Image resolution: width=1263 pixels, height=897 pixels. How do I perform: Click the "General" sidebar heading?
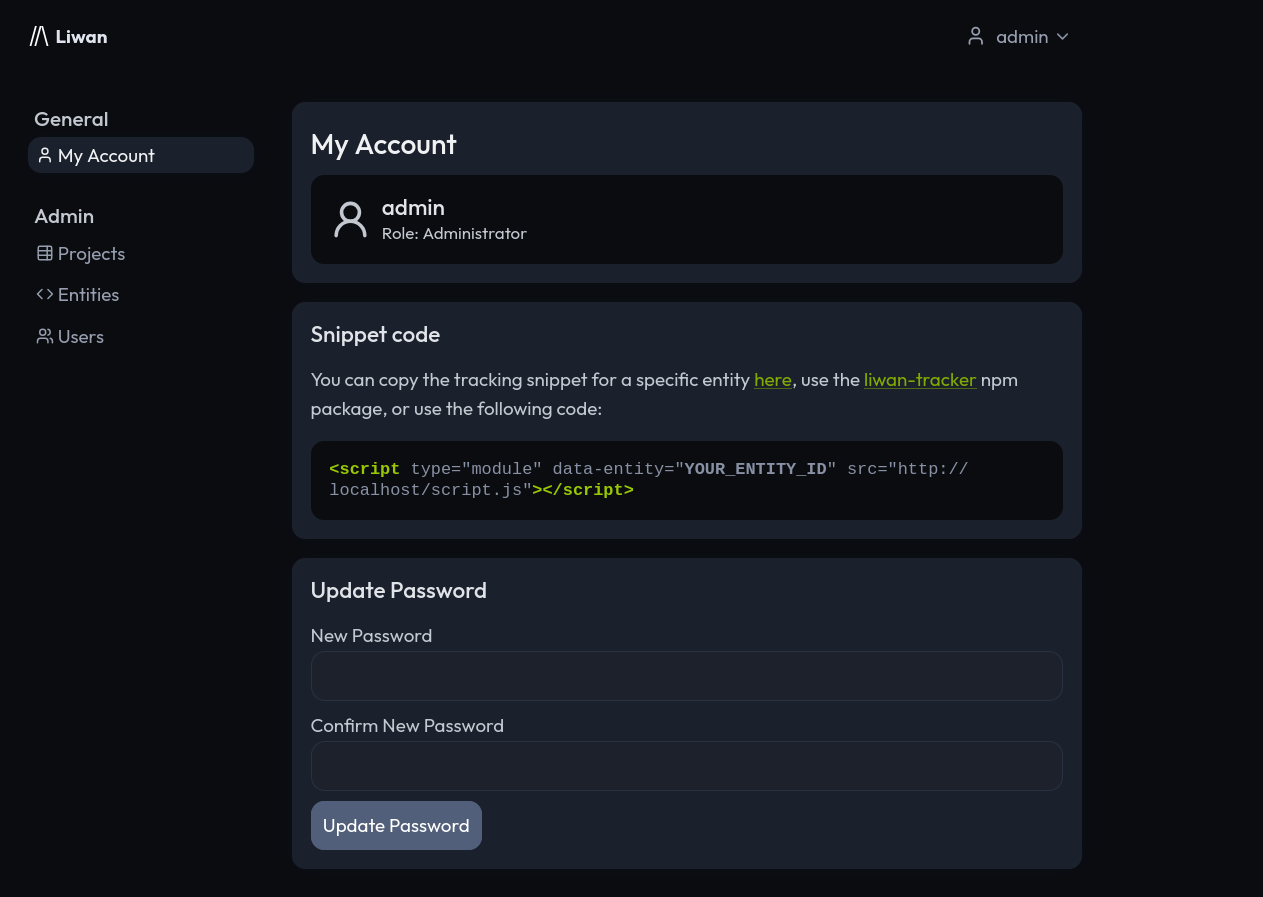[x=71, y=119]
